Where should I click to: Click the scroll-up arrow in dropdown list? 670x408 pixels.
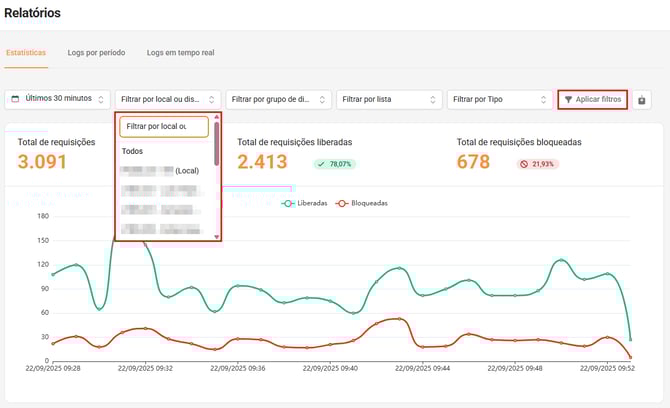coord(217,117)
